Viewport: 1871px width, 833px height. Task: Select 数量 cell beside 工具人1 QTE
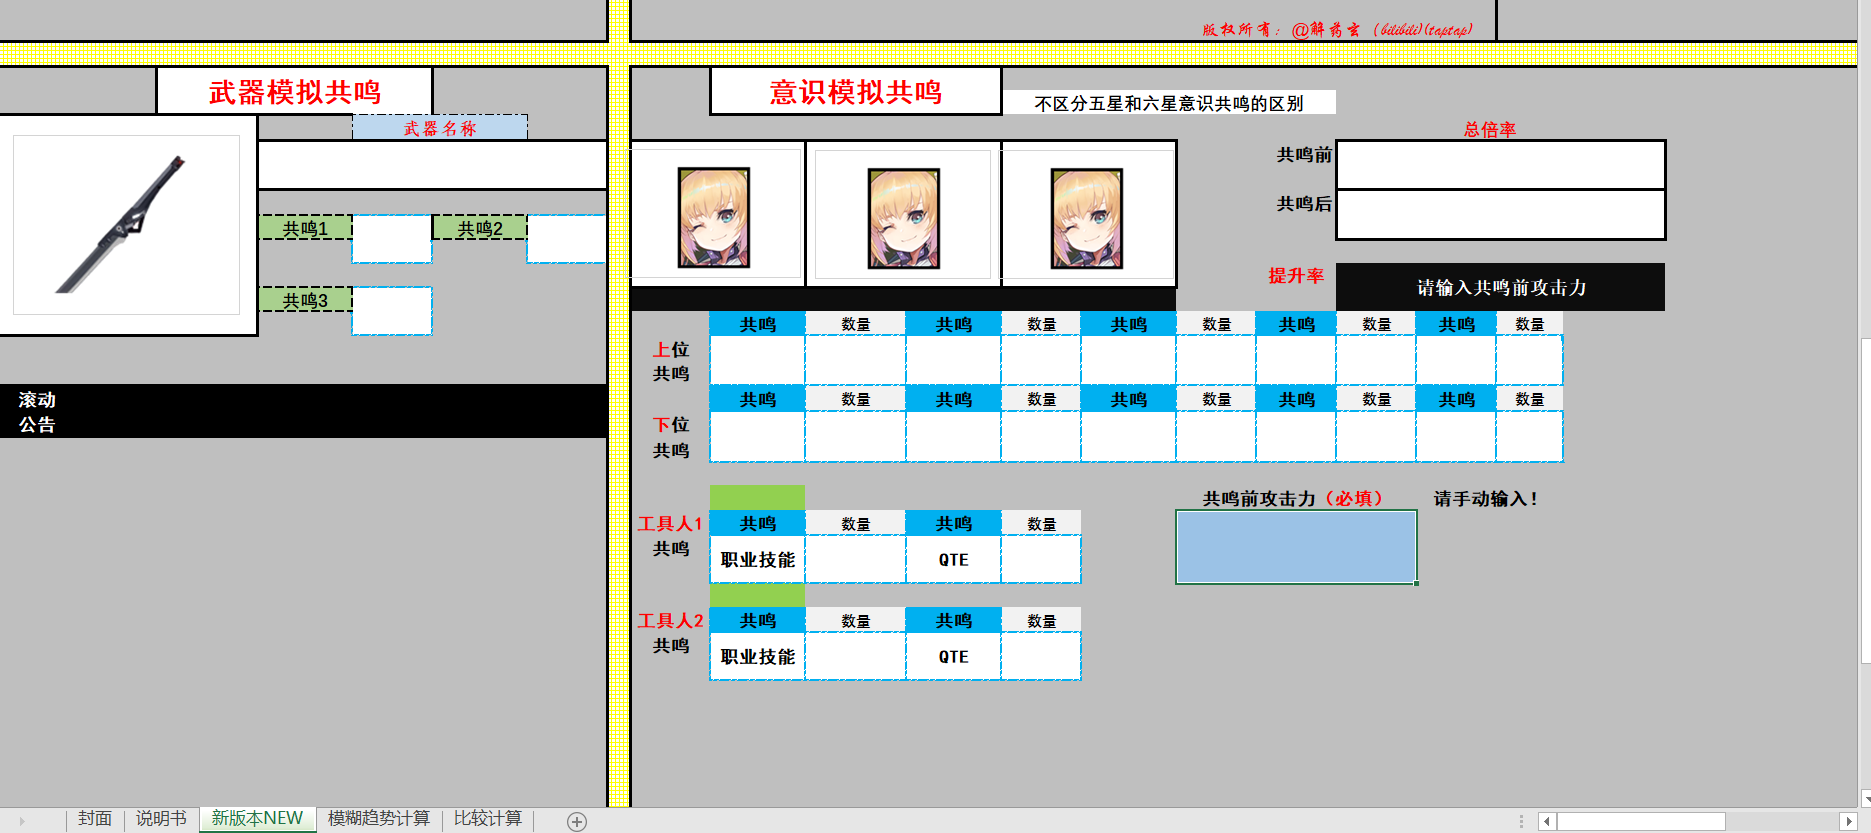[1041, 559]
